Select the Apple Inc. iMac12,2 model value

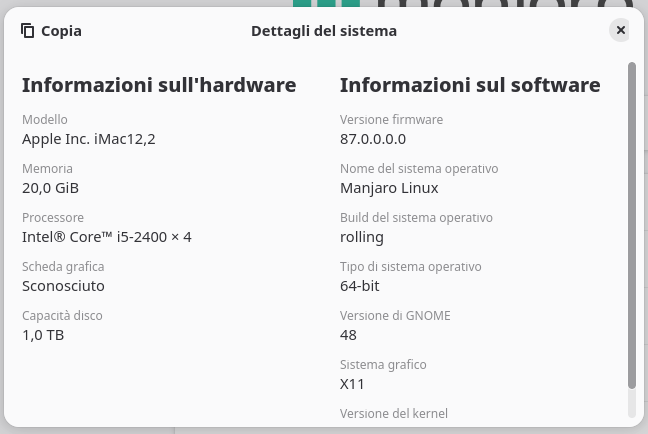click(89, 139)
